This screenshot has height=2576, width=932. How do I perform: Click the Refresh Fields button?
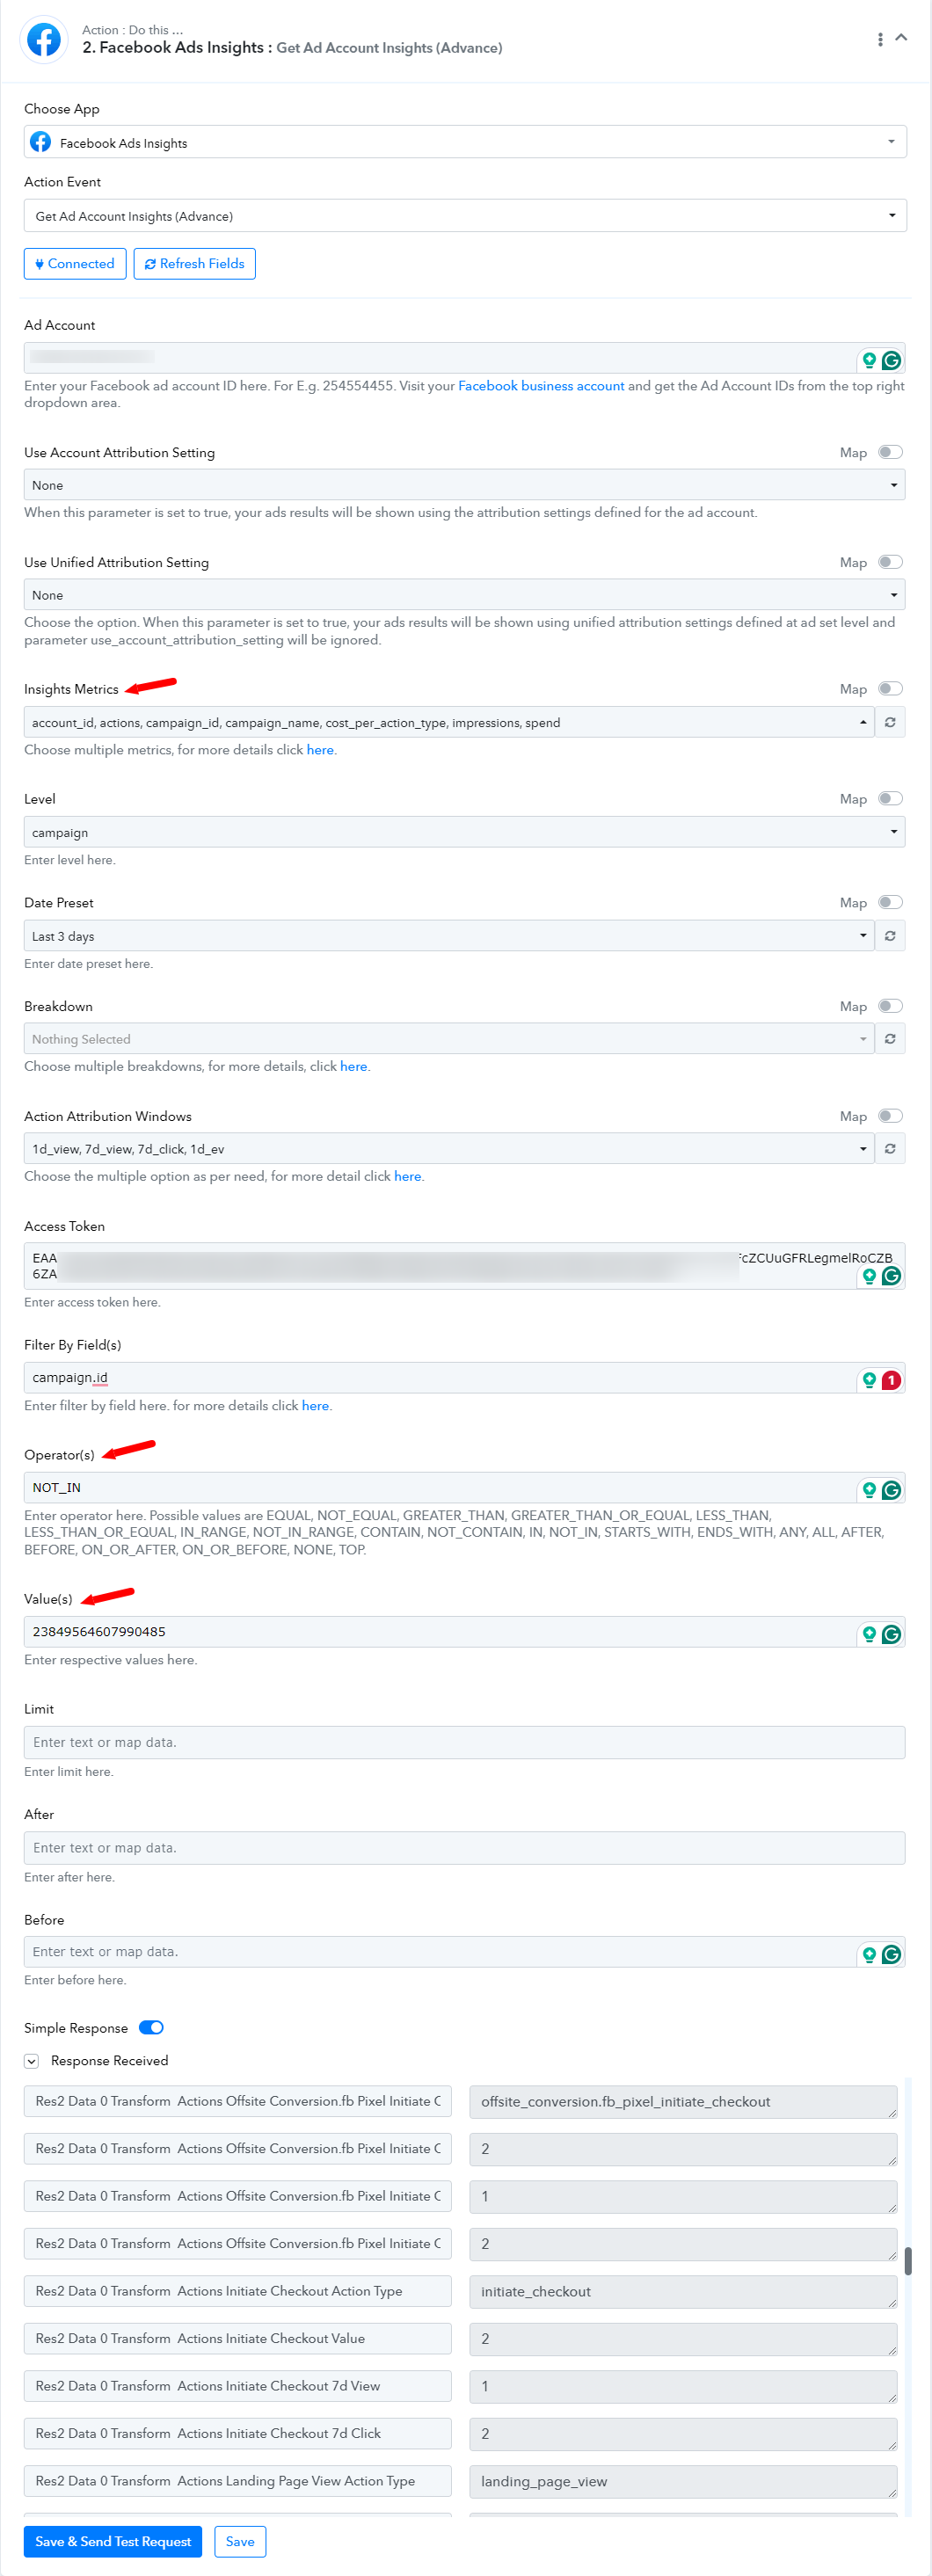click(195, 264)
